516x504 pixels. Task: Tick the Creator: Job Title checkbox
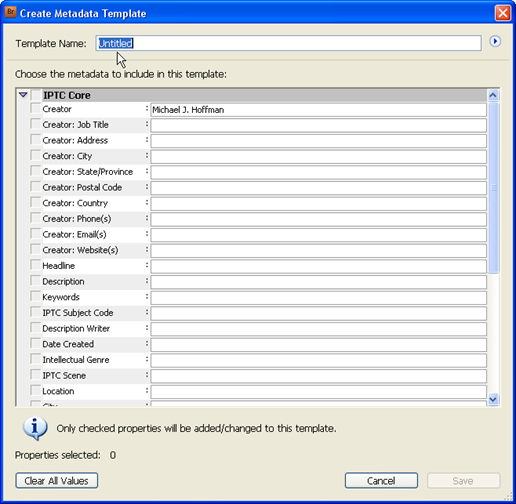click(35, 124)
